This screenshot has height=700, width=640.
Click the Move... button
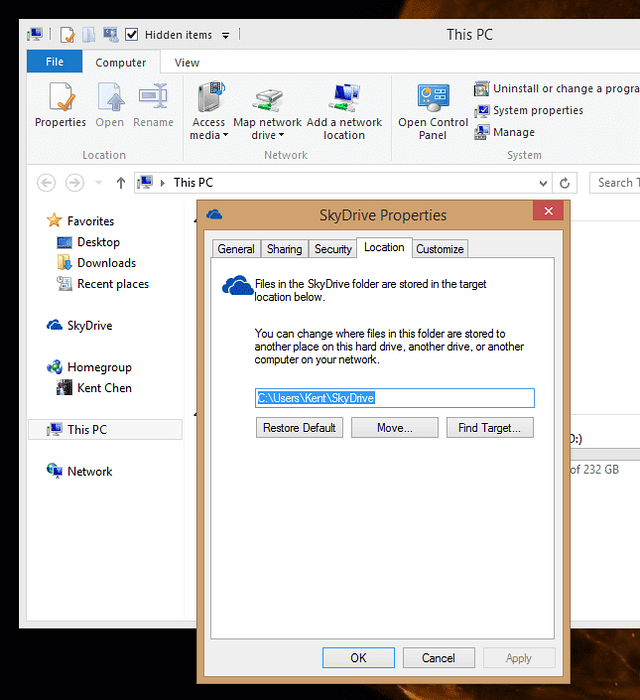pos(394,428)
